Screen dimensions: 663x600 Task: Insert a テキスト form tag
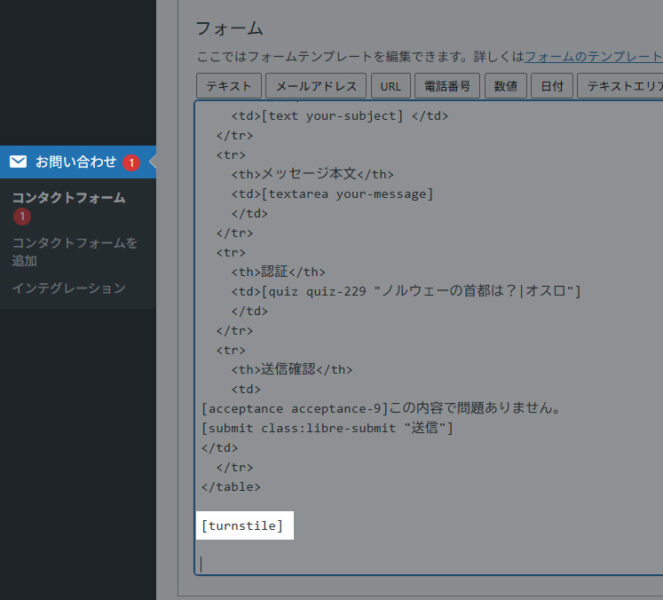click(229, 86)
